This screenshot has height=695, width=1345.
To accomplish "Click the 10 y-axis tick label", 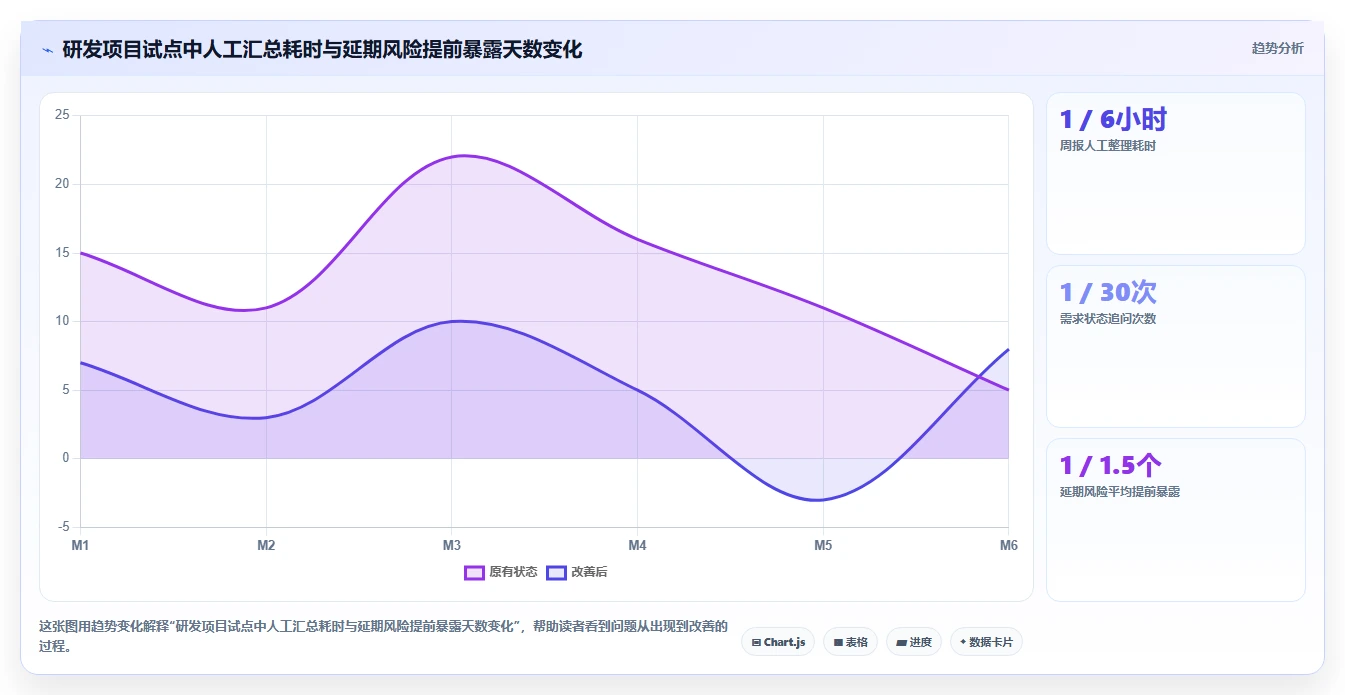I will tap(62, 321).
